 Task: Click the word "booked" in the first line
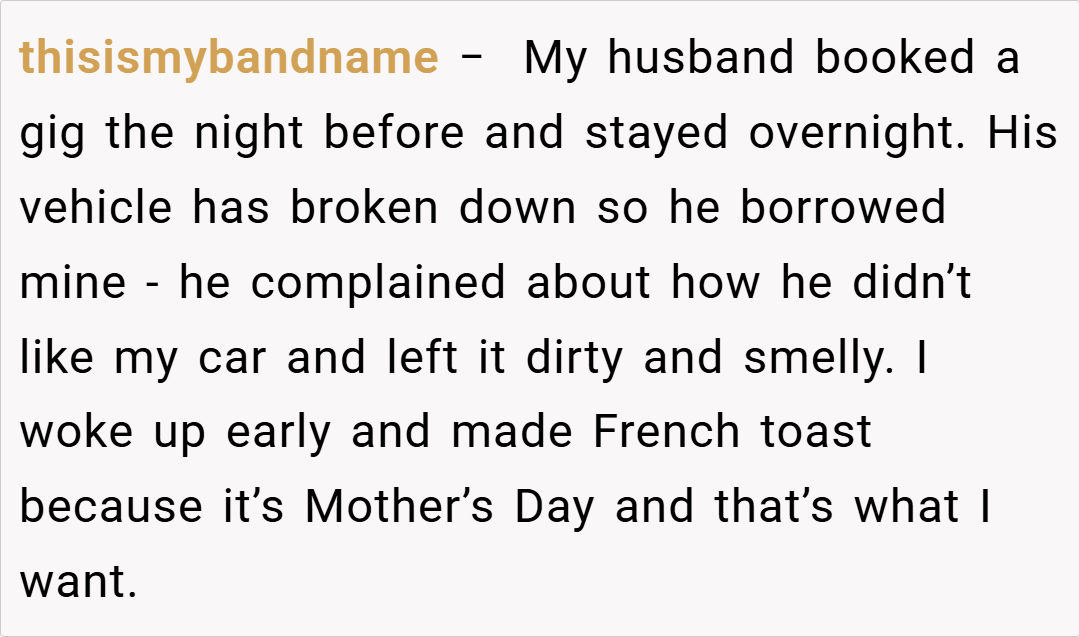(895, 58)
